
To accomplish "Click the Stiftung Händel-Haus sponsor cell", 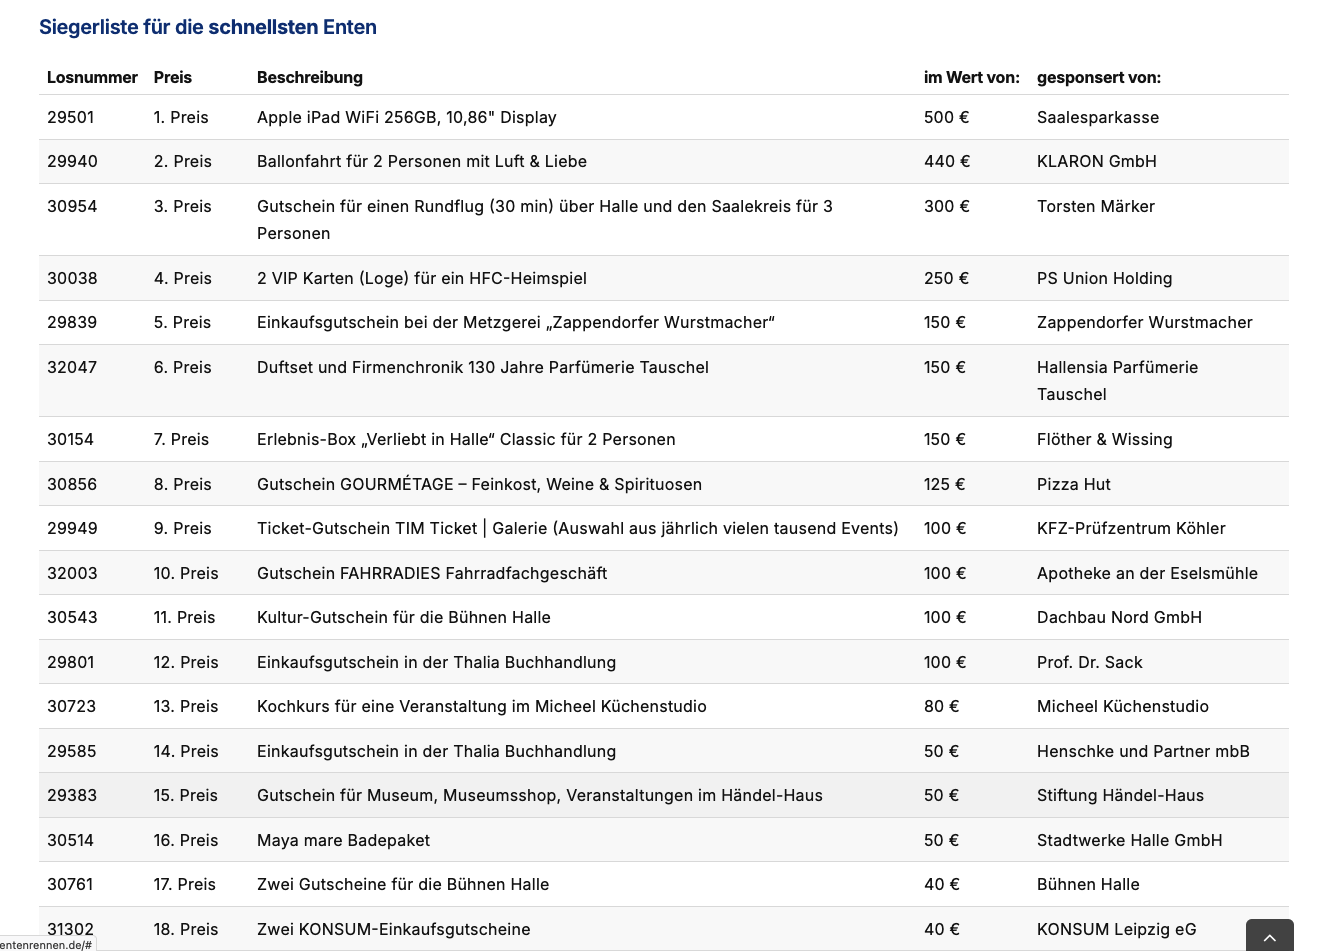I will [x=1120, y=795].
